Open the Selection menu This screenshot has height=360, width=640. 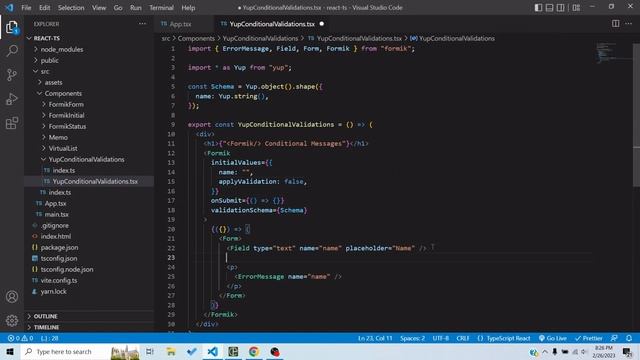[x=71, y=7]
